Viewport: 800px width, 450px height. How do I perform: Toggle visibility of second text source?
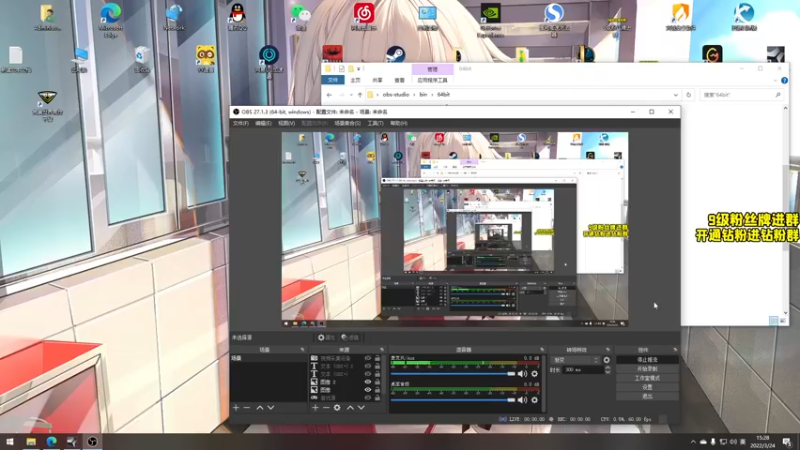[367, 374]
